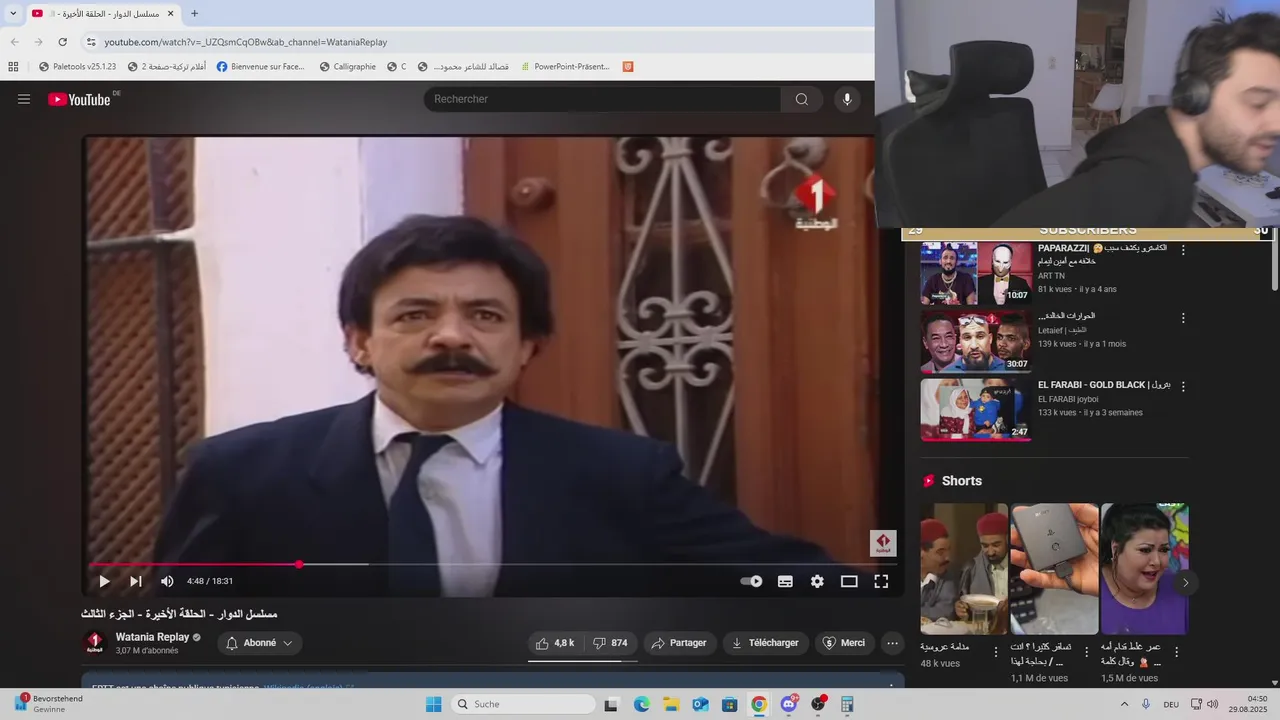
Task: Open options for the 1,5 M vues Short
Action: click(x=1176, y=651)
